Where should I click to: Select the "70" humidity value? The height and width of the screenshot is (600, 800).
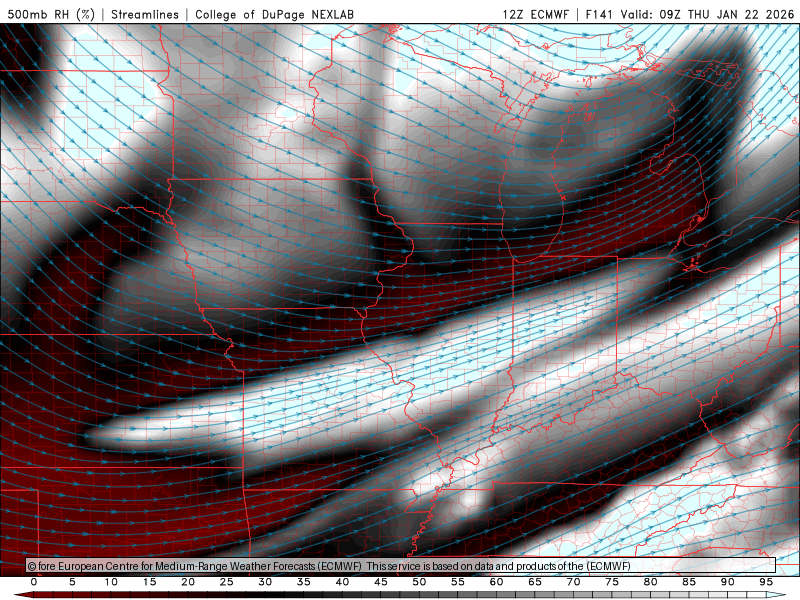click(573, 582)
